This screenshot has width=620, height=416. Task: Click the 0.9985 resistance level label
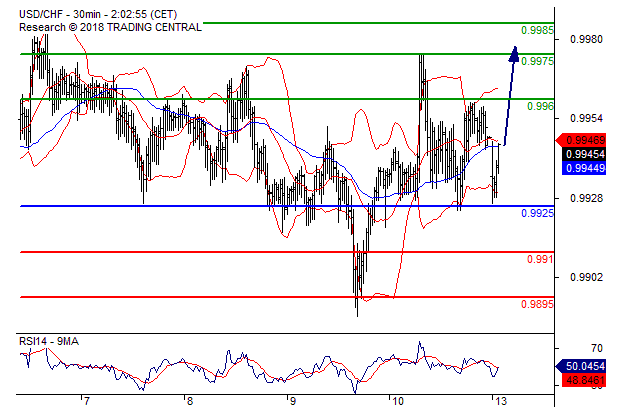(x=537, y=30)
